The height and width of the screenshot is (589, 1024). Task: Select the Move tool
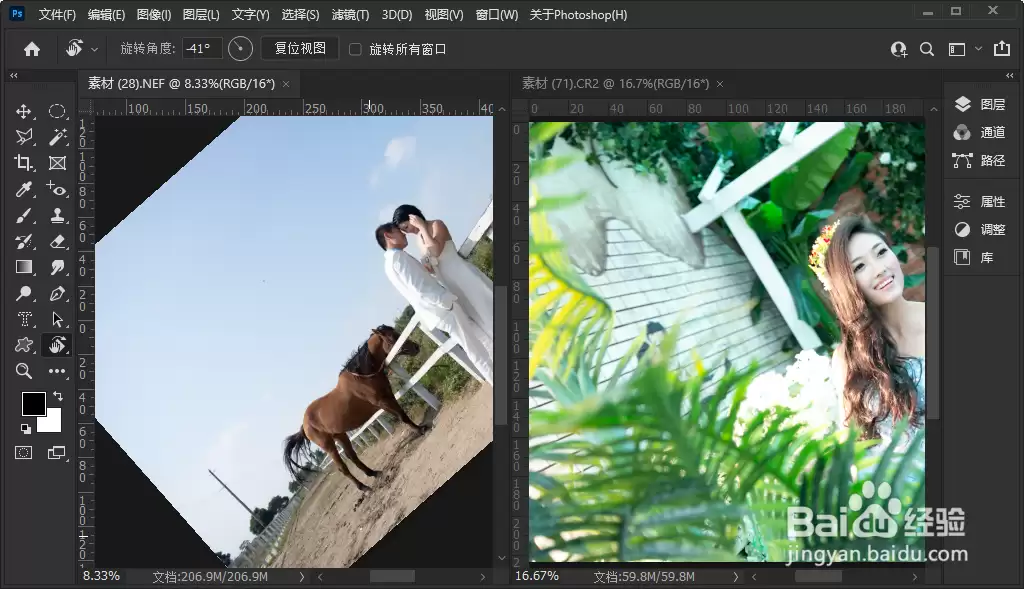(x=24, y=112)
